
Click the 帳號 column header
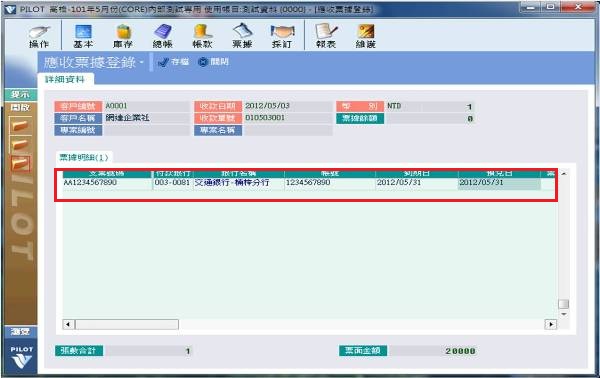330,174
